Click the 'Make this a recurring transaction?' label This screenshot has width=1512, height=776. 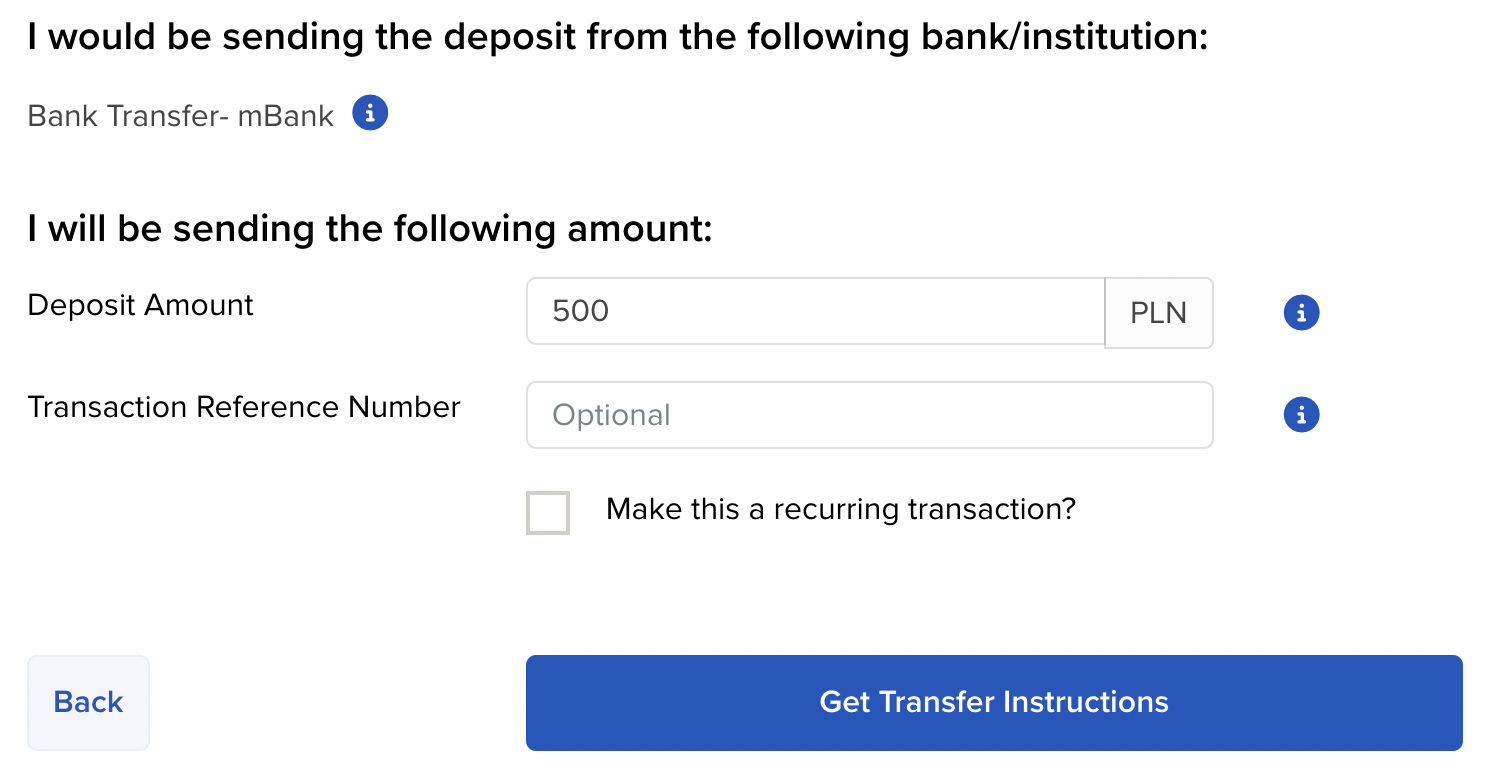(840, 509)
